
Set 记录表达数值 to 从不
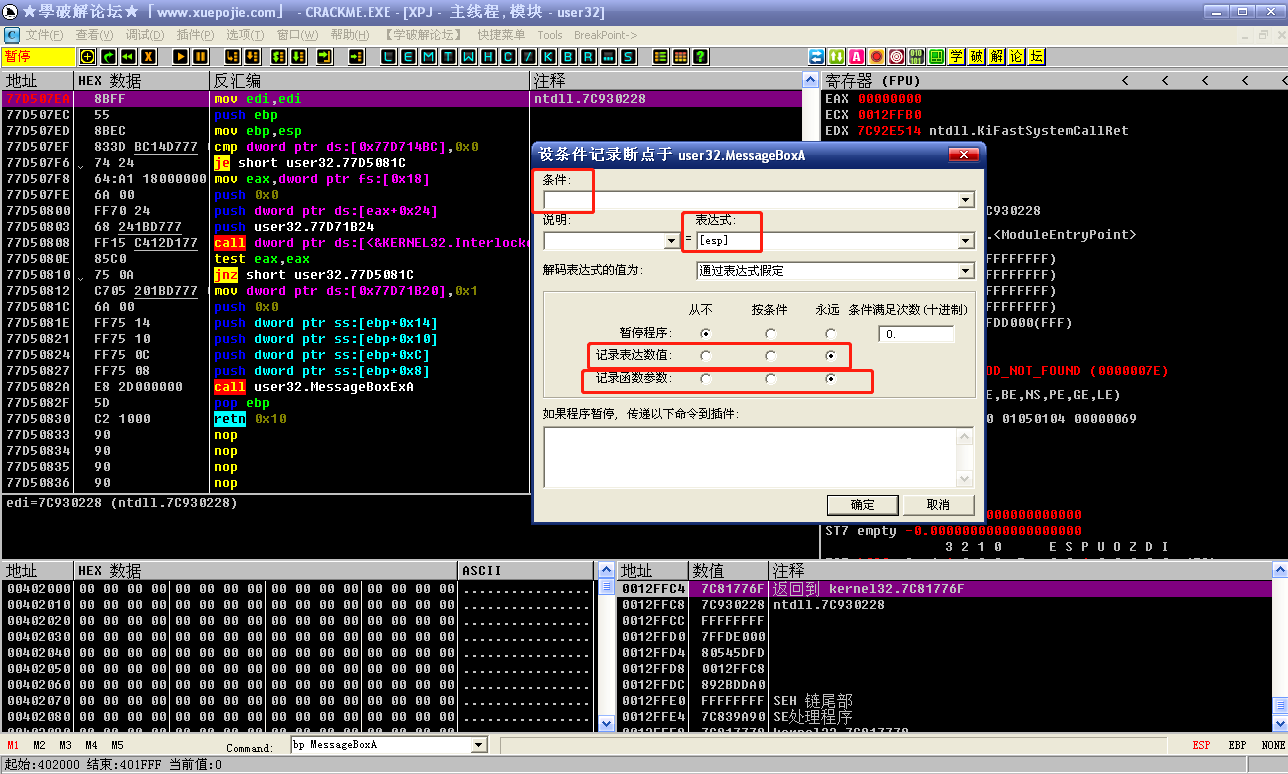(x=706, y=356)
